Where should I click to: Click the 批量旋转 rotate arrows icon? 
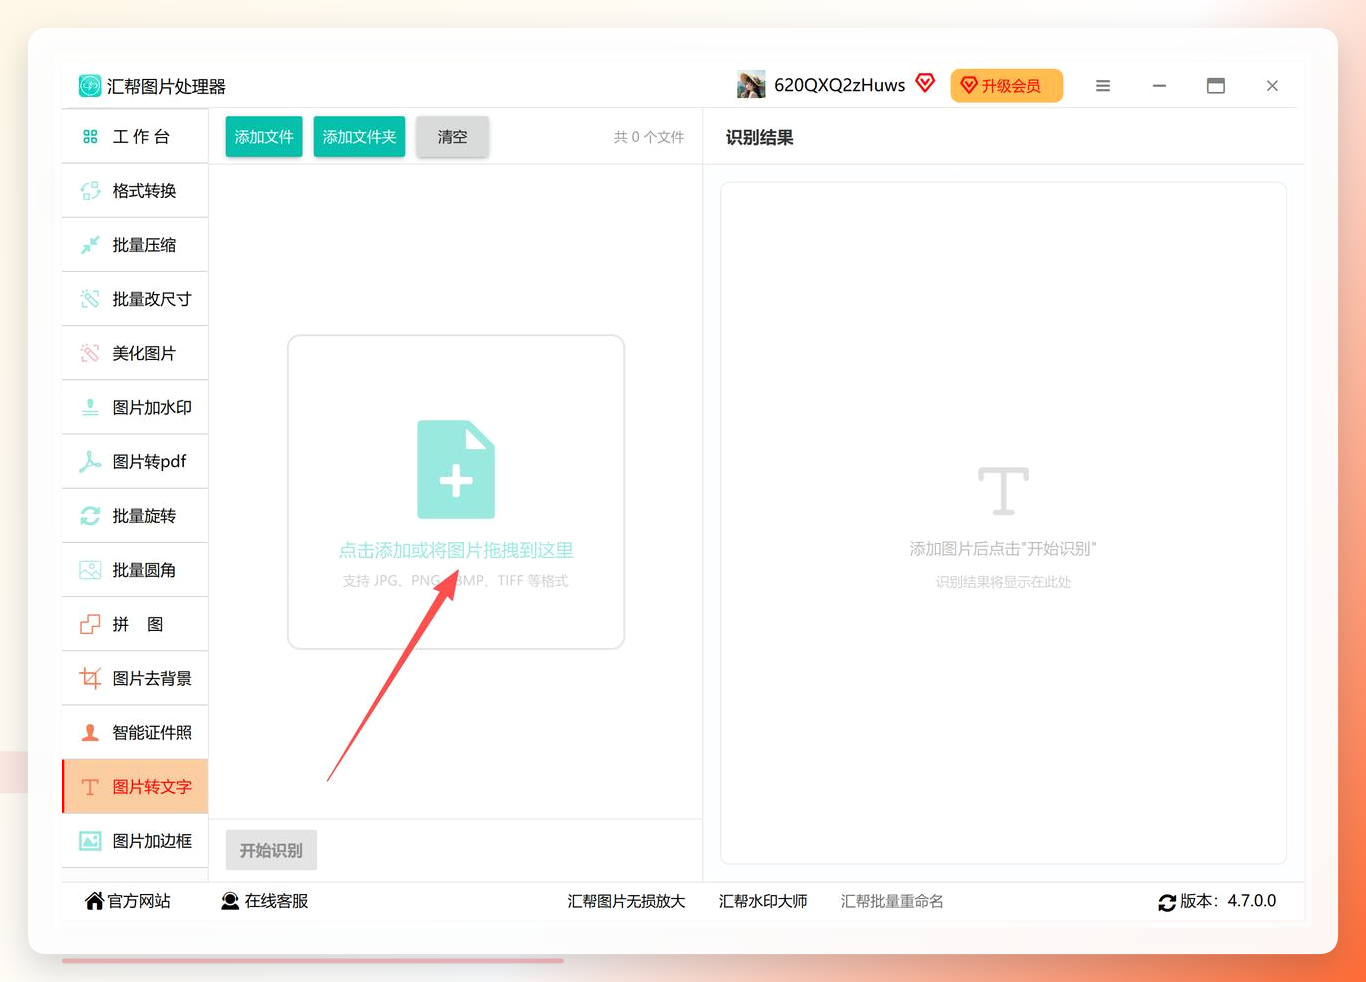pyautogui.click(x=90, y=516)
